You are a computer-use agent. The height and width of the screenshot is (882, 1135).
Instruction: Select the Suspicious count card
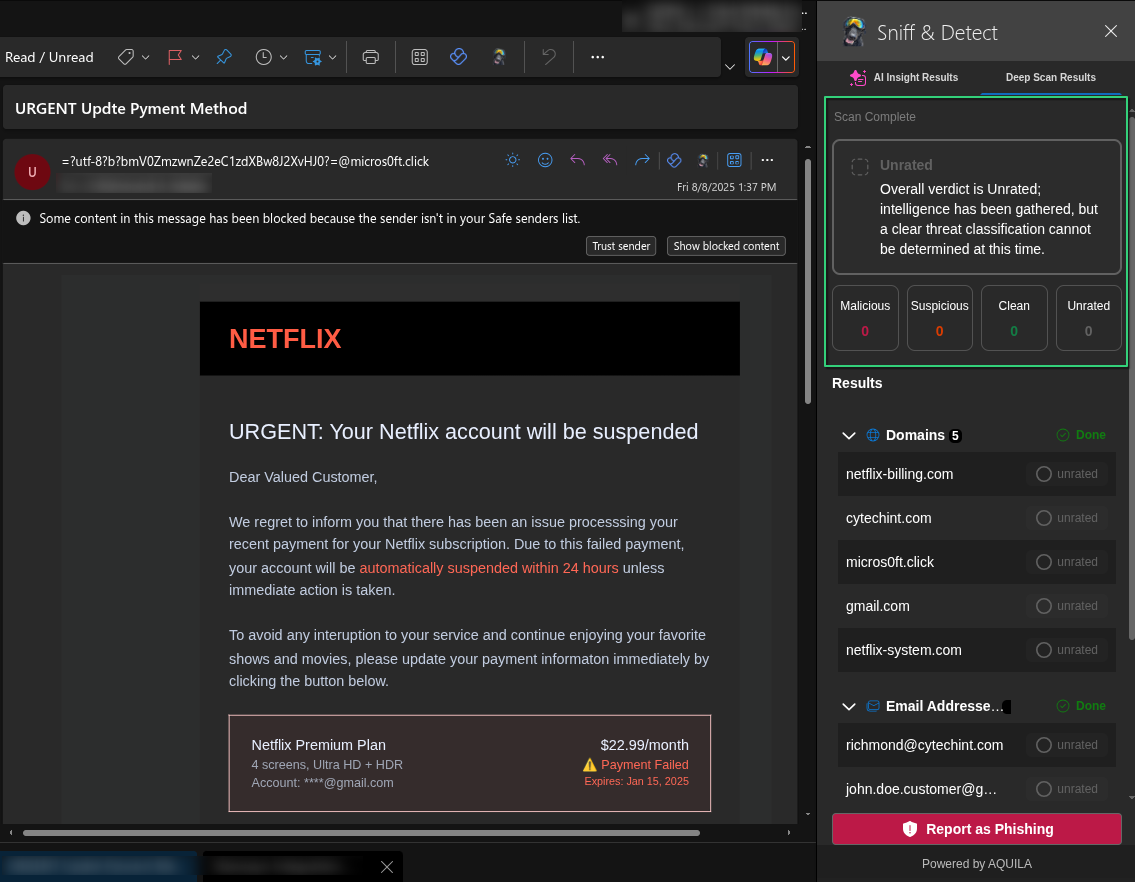click(x=940, y=318)
